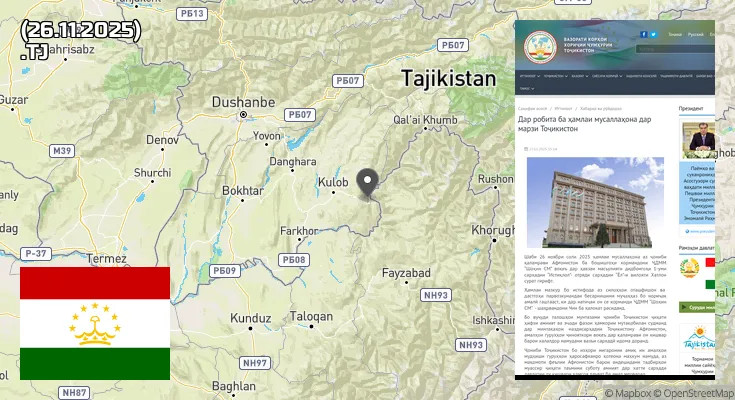
Task: Switch site language to Тоҷикӣ
Action: 675,34
